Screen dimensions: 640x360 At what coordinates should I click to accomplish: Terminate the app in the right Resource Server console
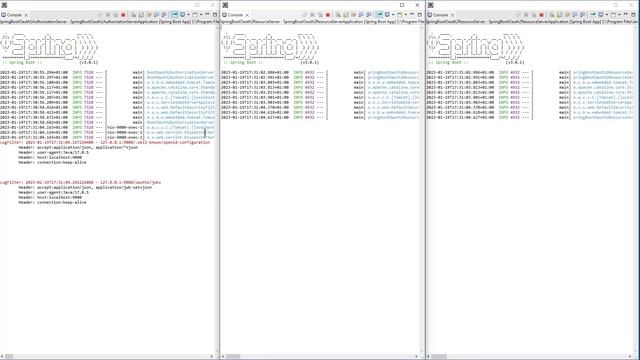coord(542,15)
